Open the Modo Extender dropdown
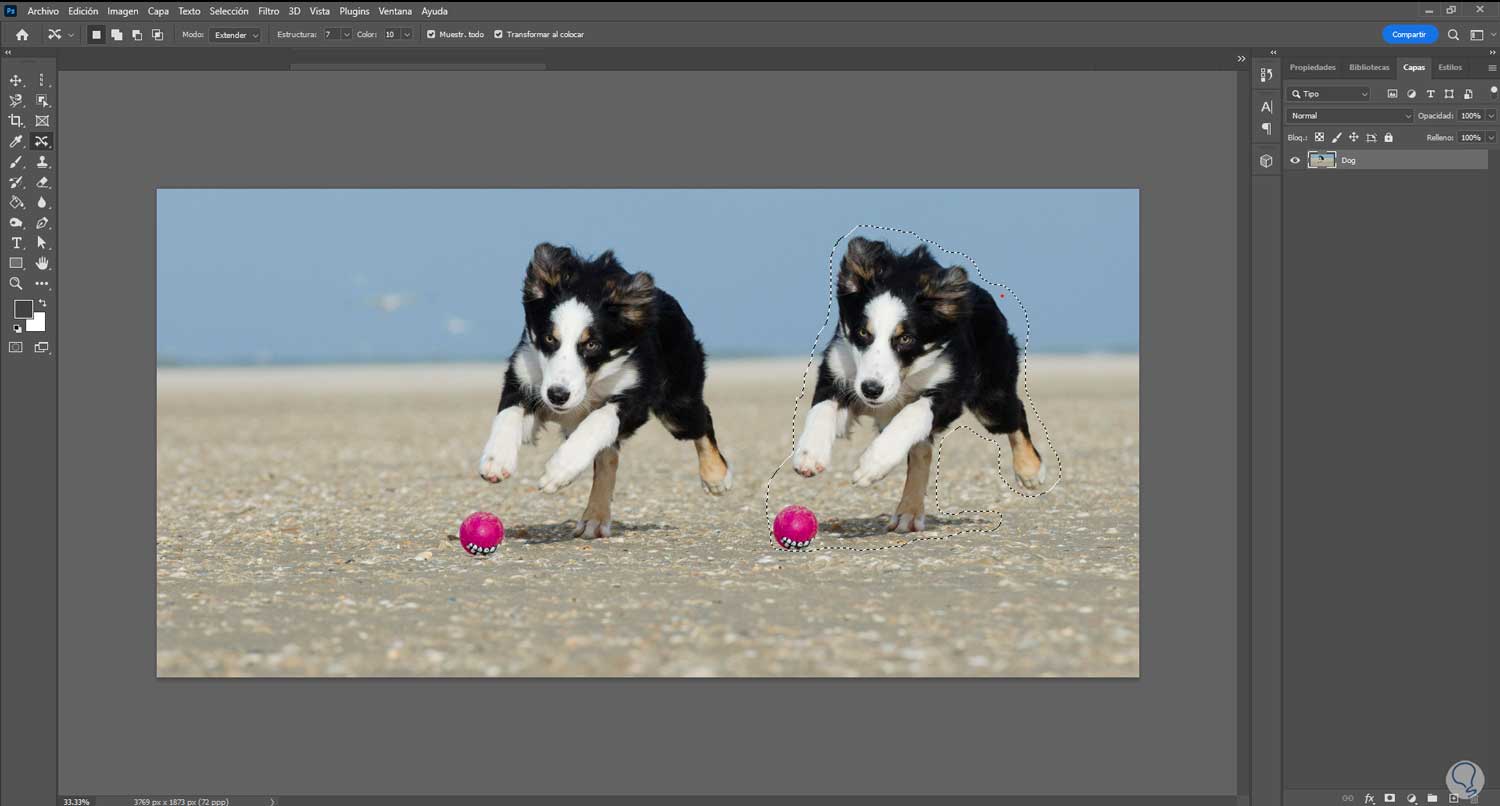 pyautogui.click(x=235, y=34)
